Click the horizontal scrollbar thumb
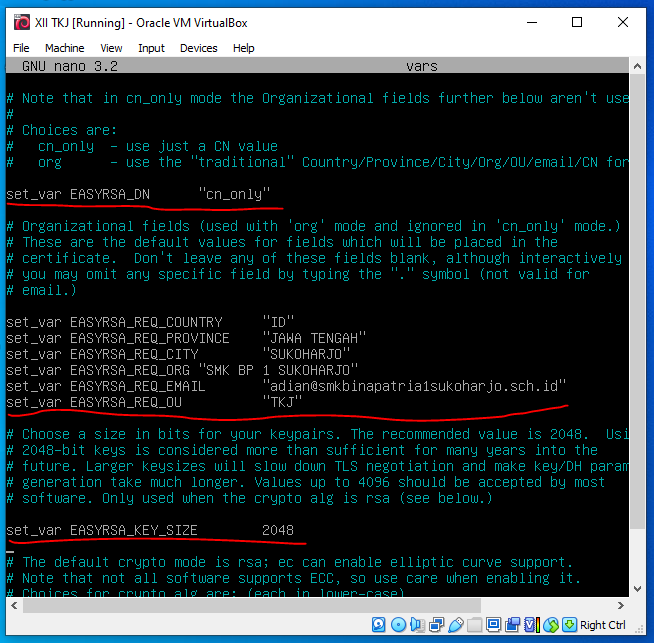This screenshot has height=643, width=654. (252, 605)
